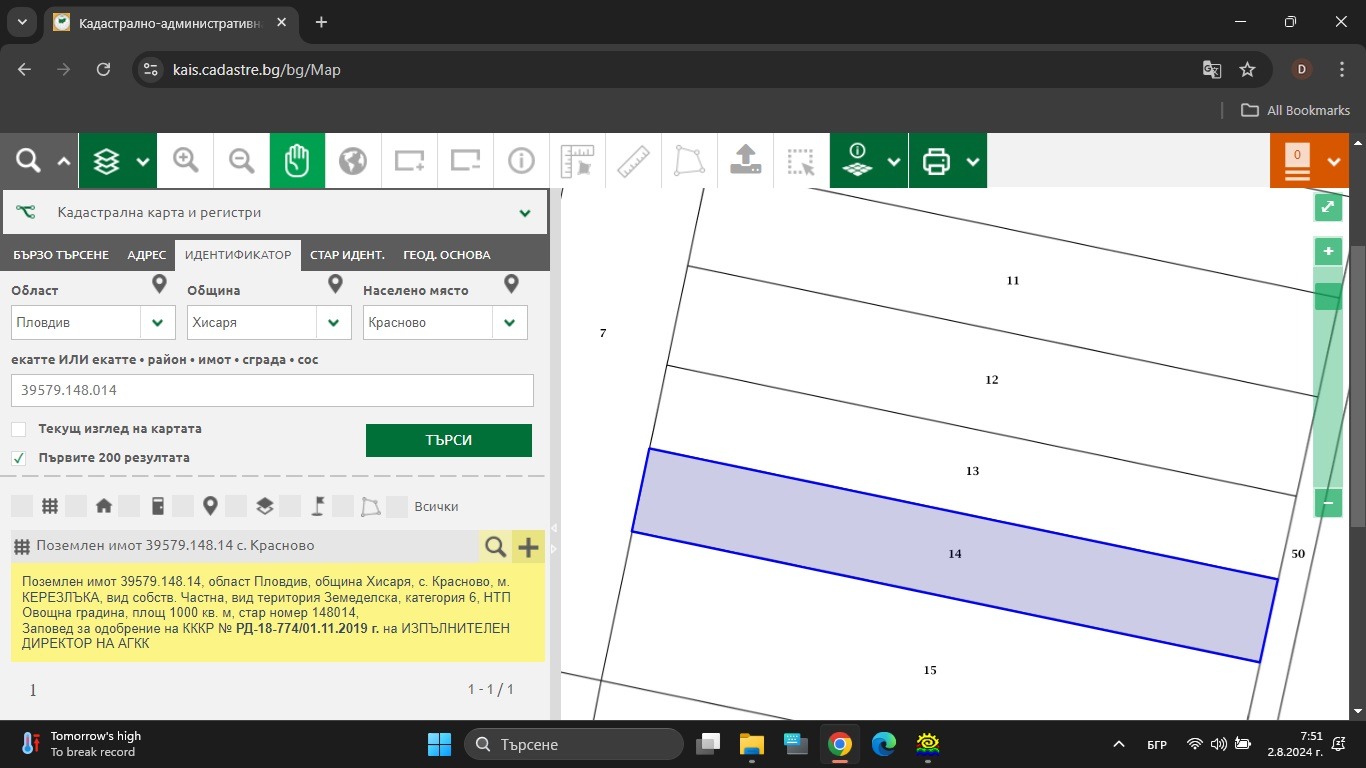Screen dimensions: 1366x768
Task: Open the print map tool
Action: click(x=936, y=160)
